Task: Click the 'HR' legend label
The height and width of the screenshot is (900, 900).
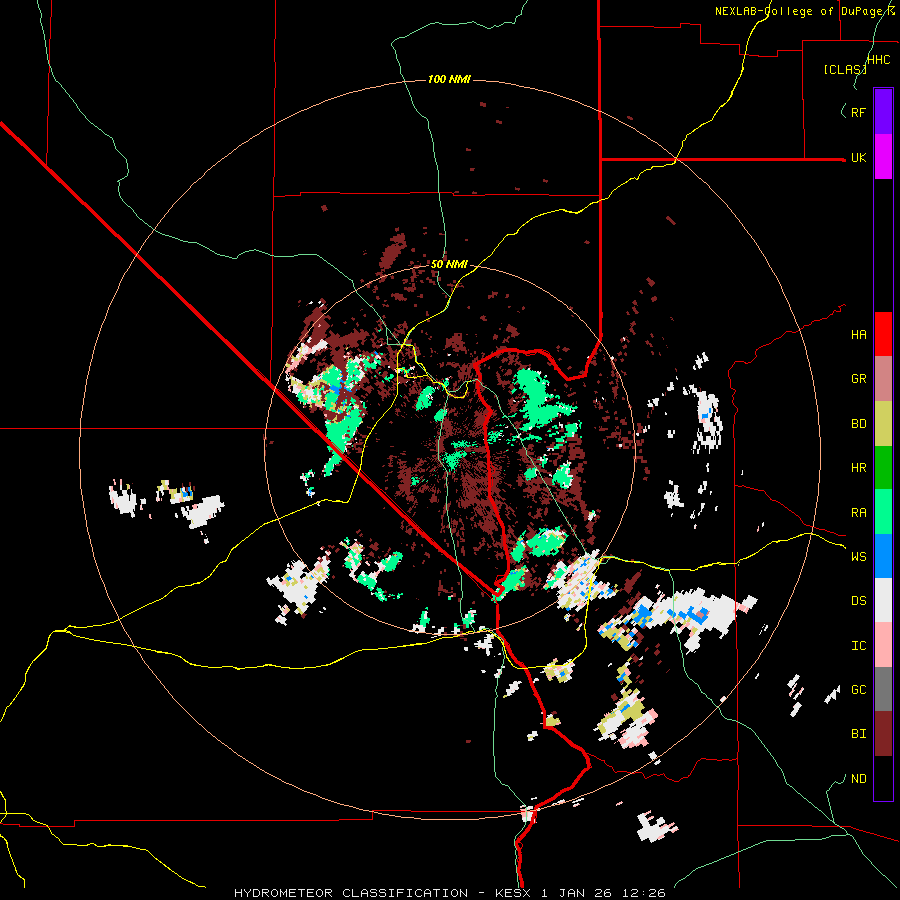Action: (858, 468)
